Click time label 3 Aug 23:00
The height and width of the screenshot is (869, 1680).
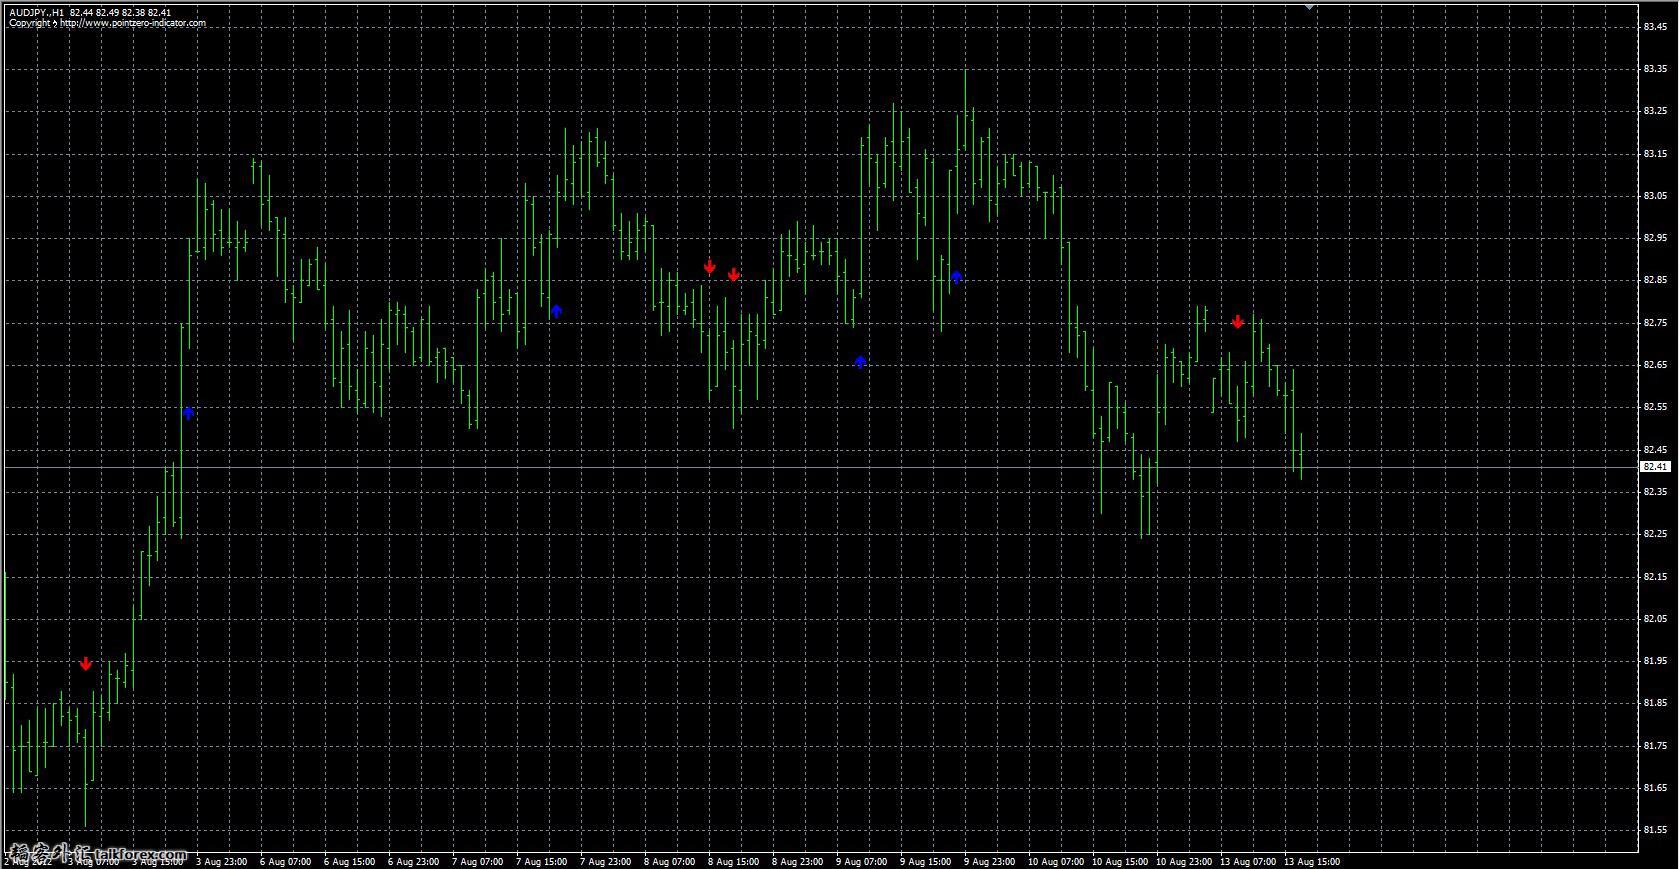pos(221,861)
